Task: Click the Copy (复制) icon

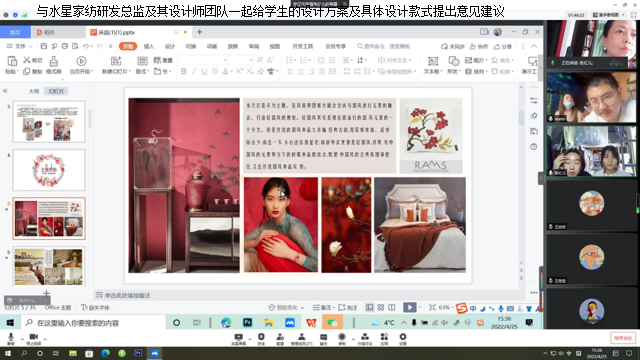Action: click(x=27, y=71)
